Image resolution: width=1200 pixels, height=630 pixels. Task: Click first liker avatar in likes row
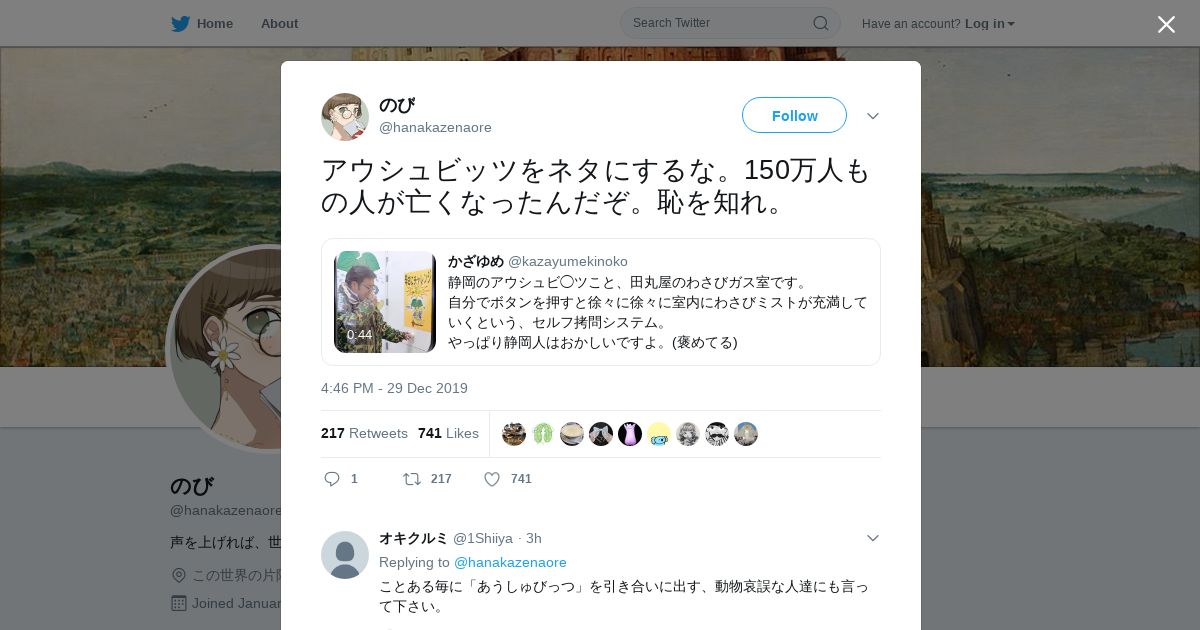point(514,434)
